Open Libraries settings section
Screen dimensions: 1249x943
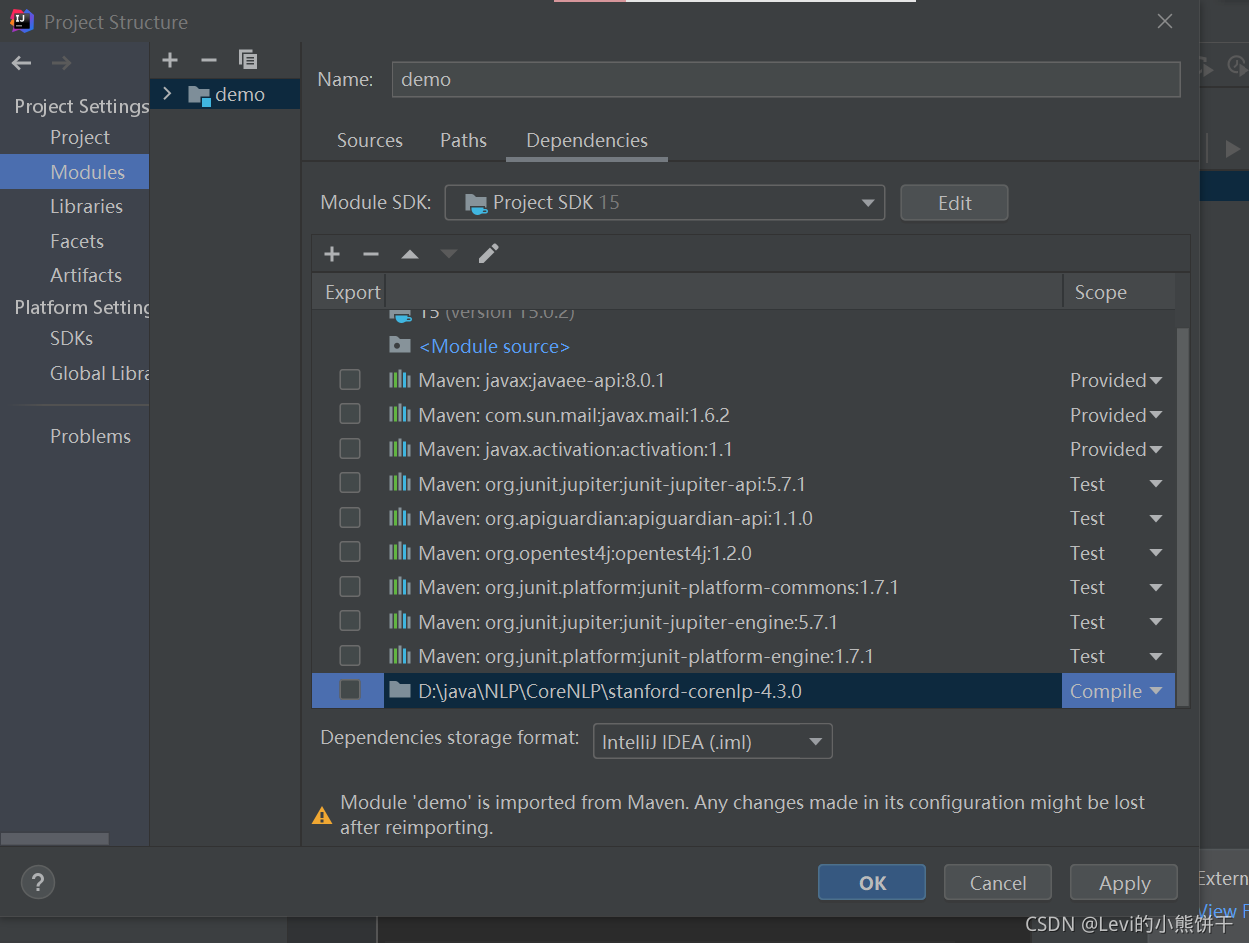[x=87, y=206]
